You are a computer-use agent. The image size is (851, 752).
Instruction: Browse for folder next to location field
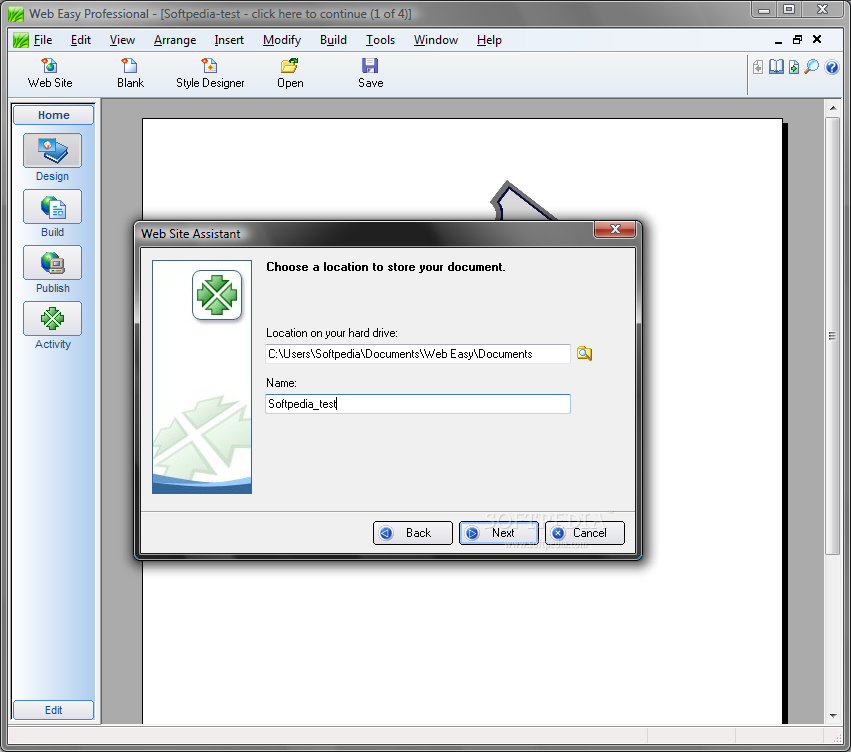pyautogui.click(x=584, y=353)
